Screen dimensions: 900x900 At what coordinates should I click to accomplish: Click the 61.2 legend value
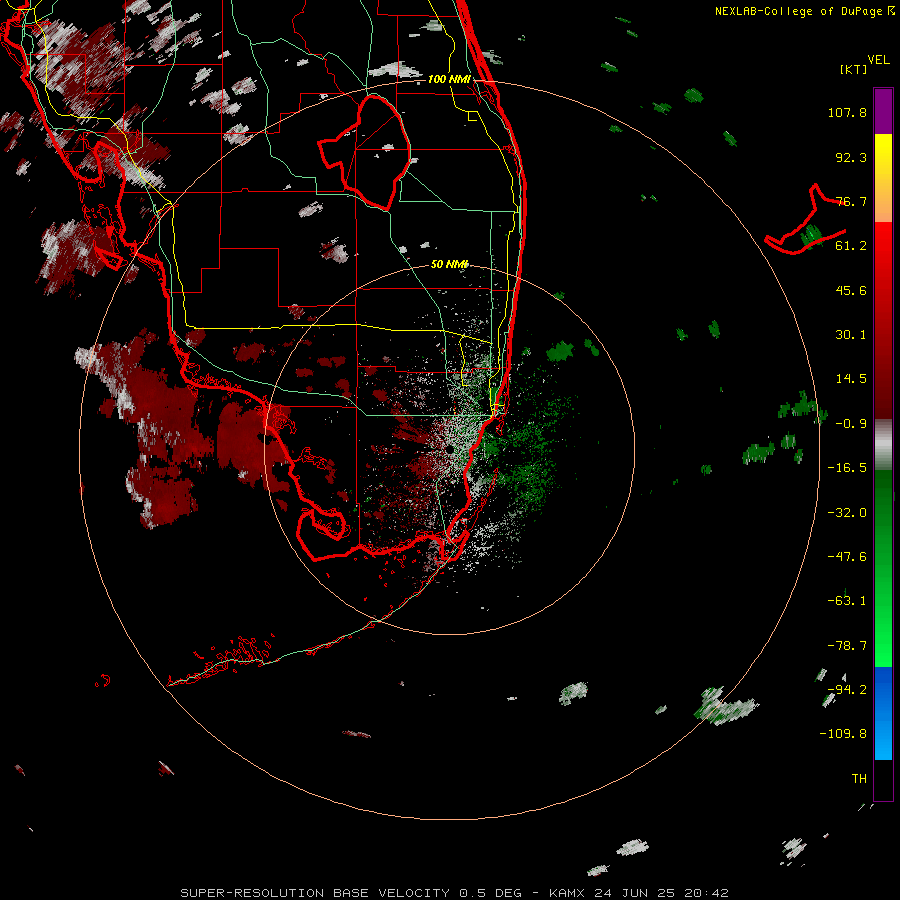point(851,246)
